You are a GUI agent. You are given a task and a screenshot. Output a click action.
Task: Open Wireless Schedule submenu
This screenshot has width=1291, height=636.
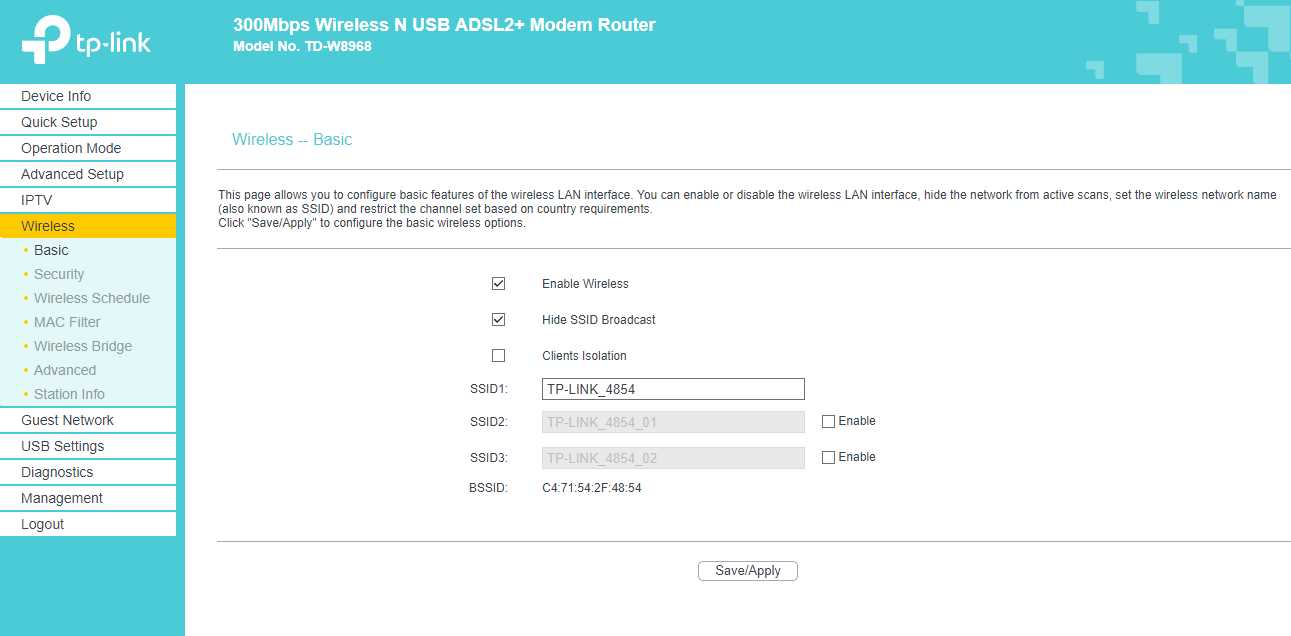(x=92, y=298)
